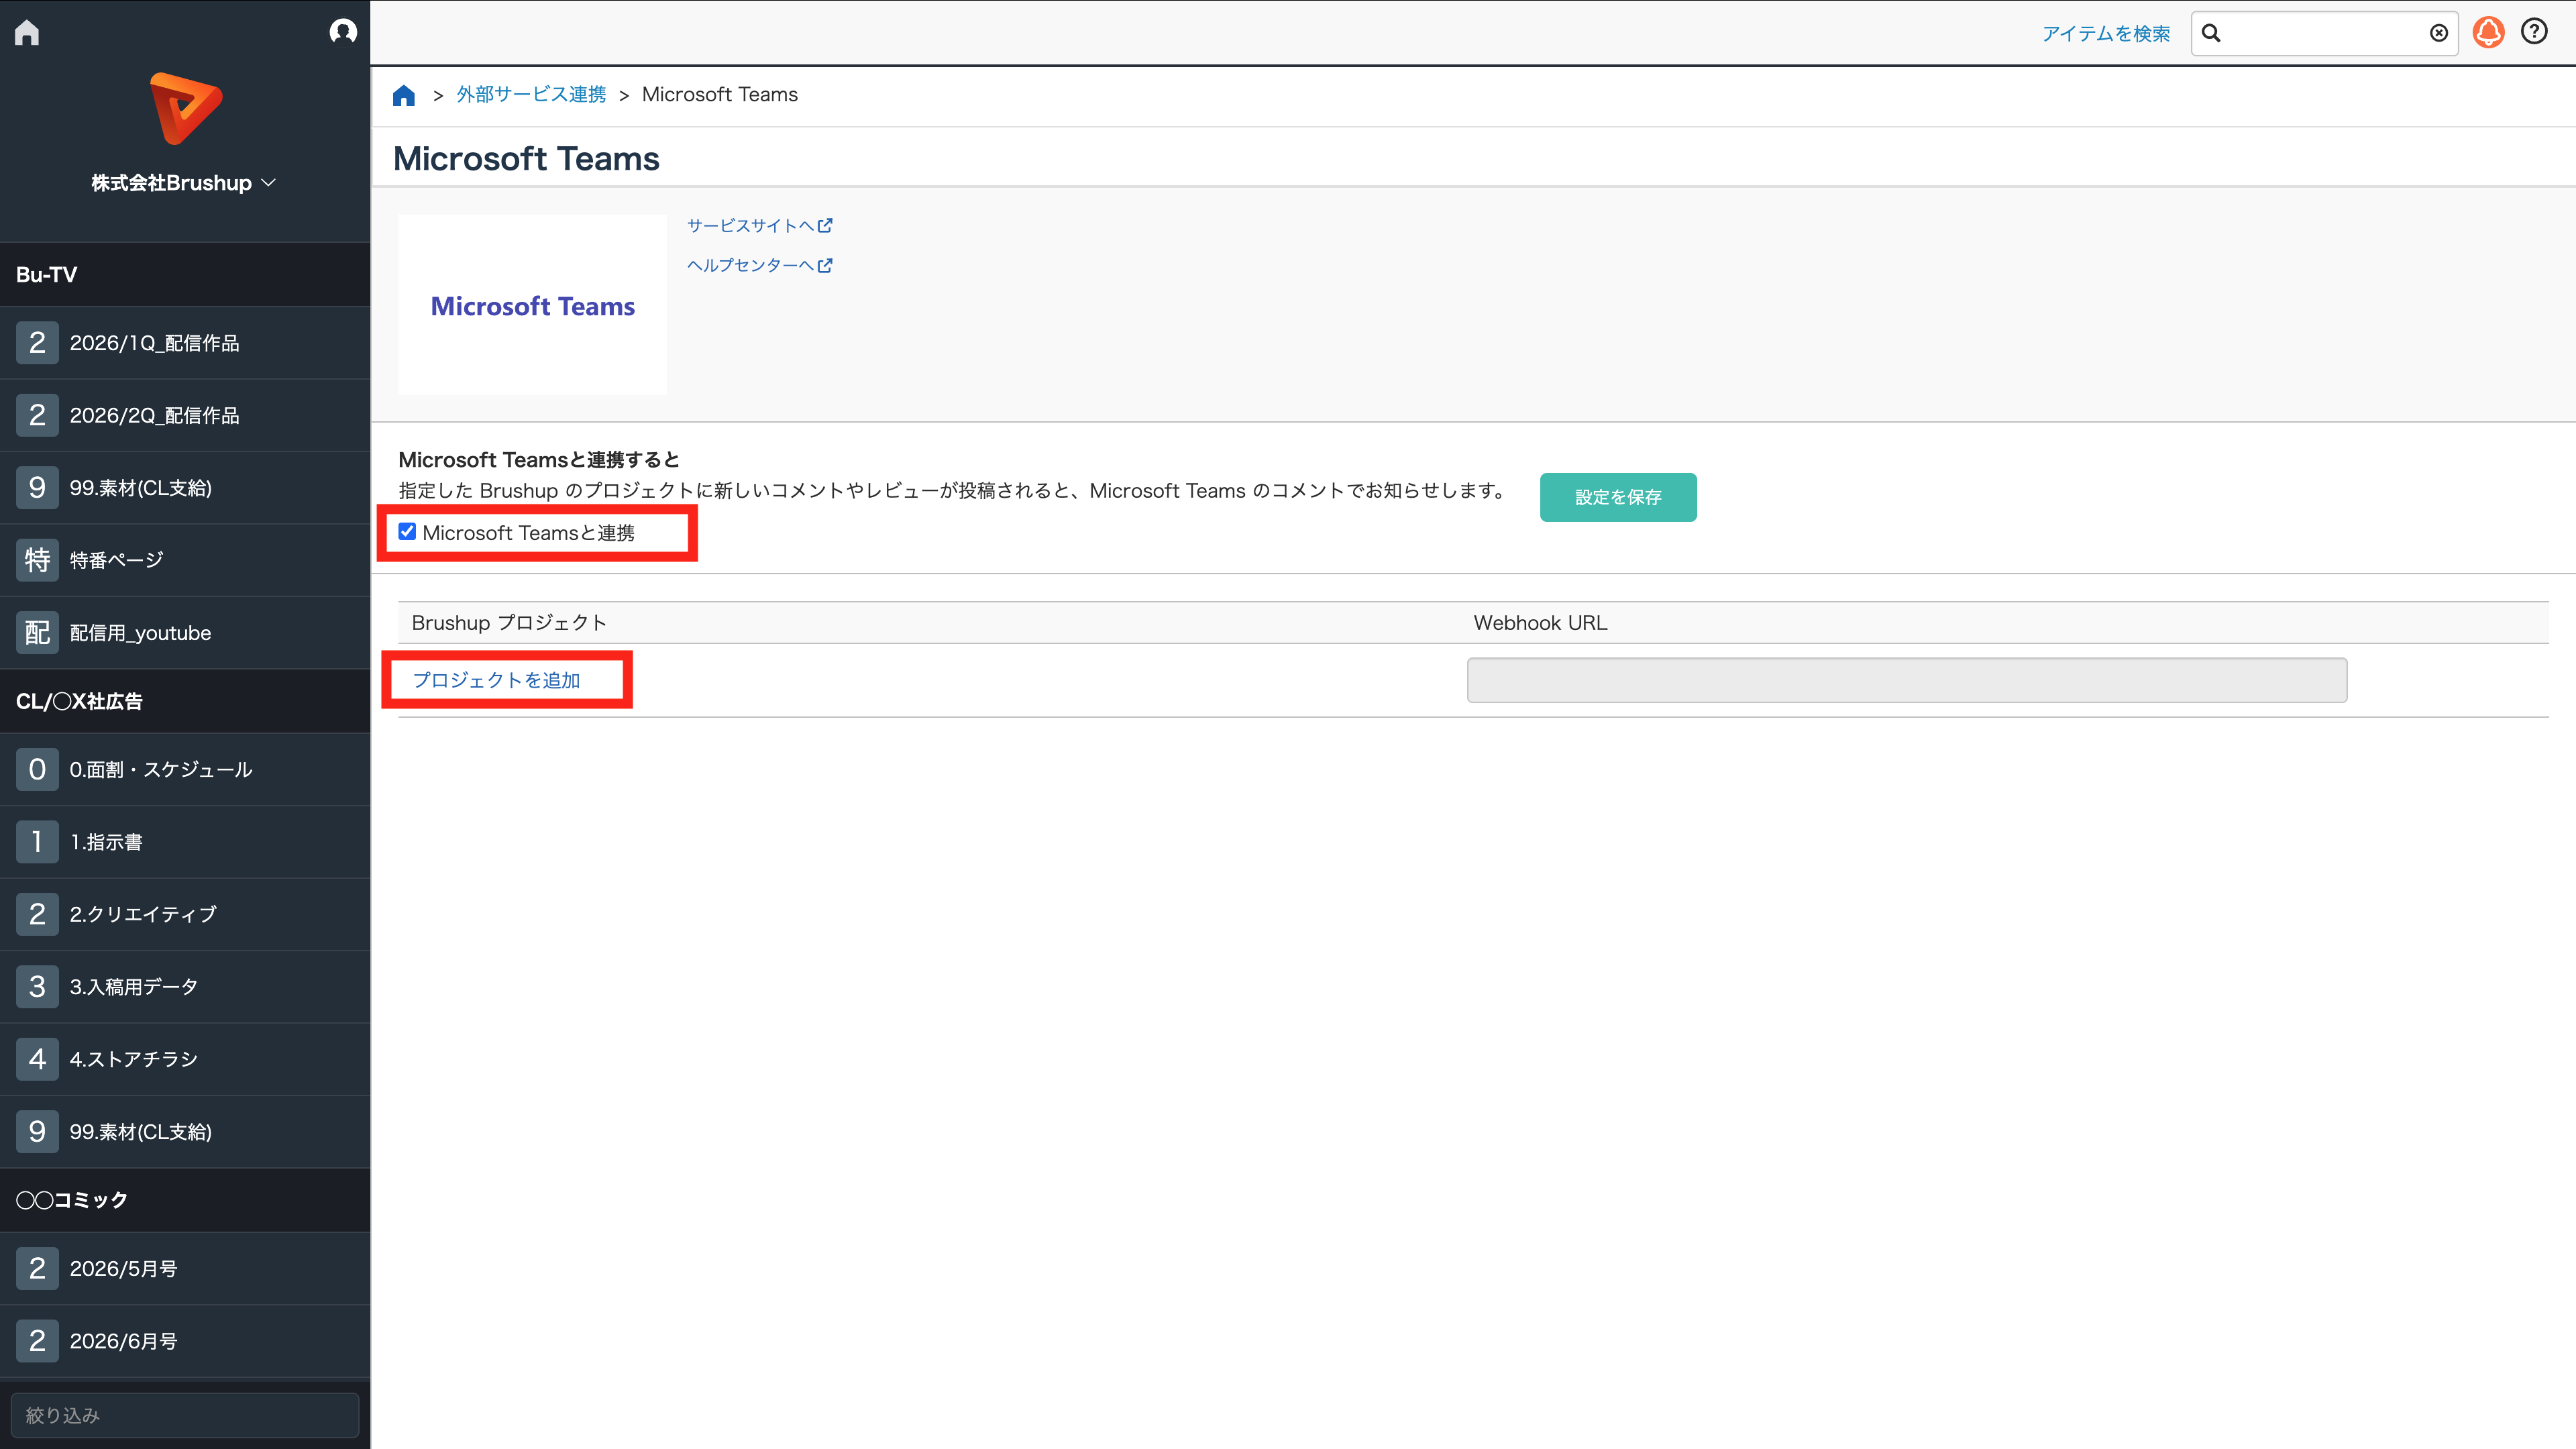Click the 設定を保存 button
The height and width of the screenshot is (1449, 2576).
1618,497
